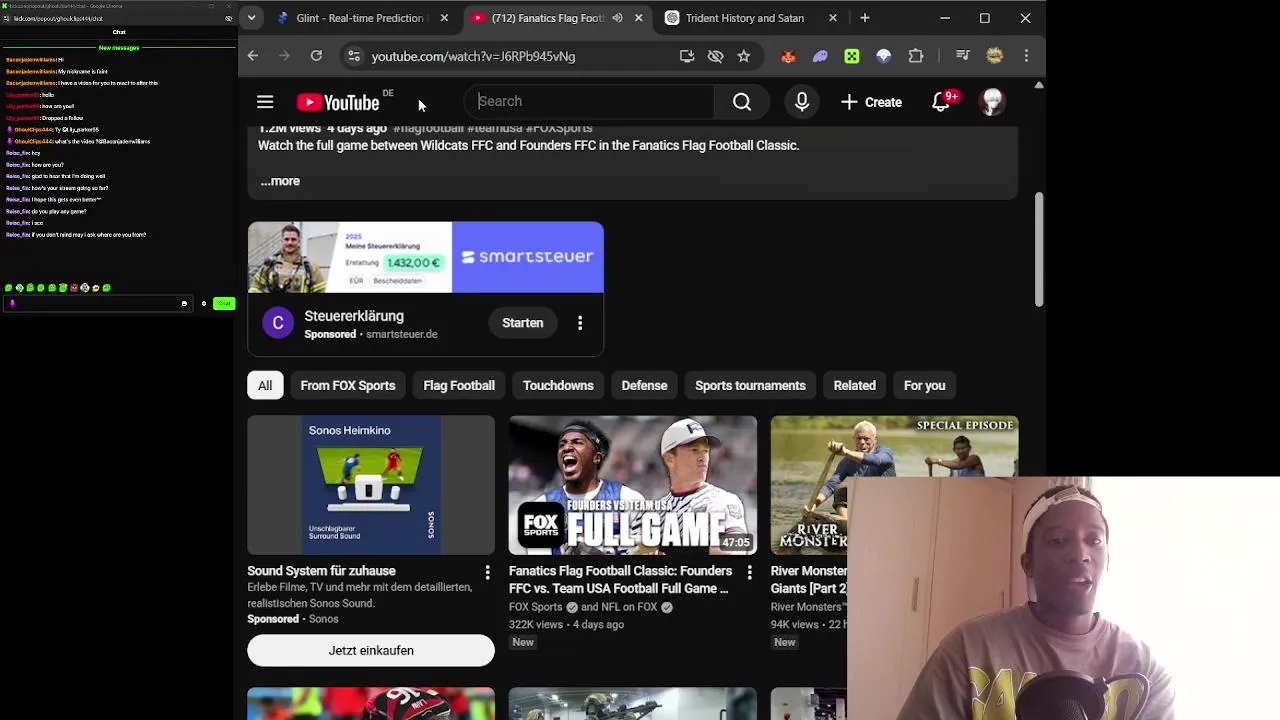Click the #FOXSports hashtag
The image size is (1280, 720).
[x=559, y=129]
